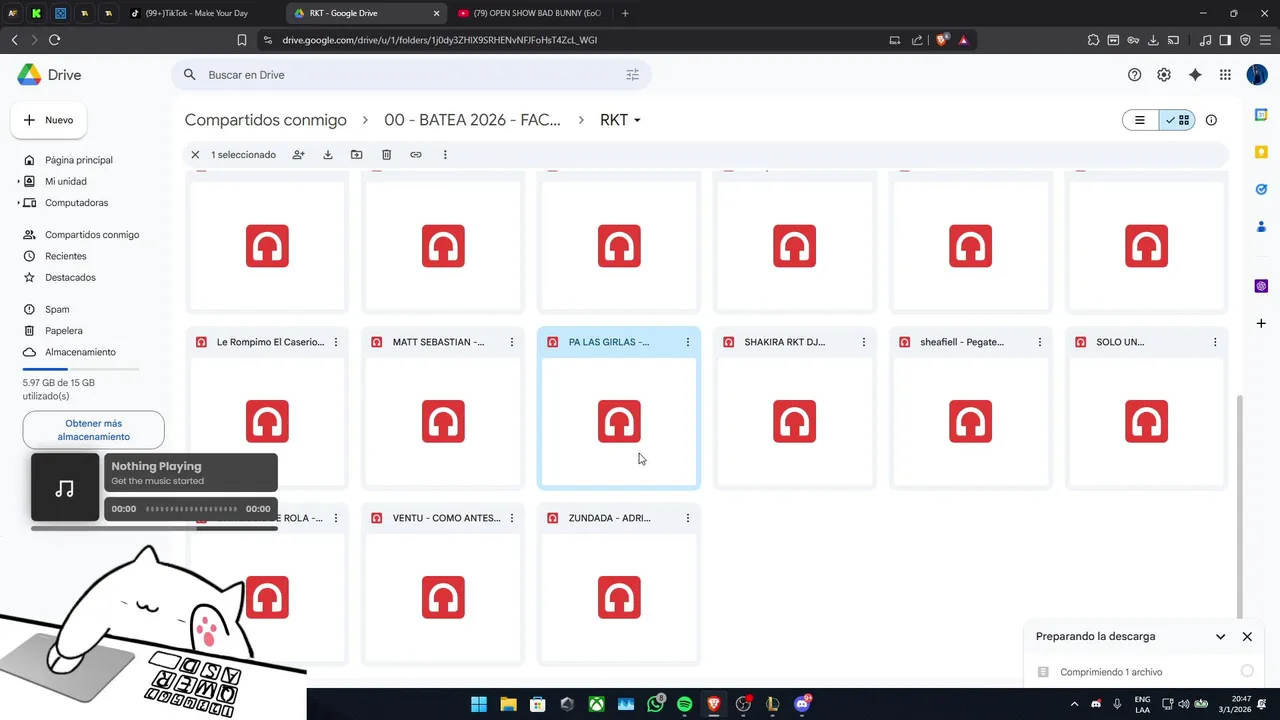
Task: Open Brave Shields lion icon
Action: pyautogui.click(x=942, y=40)
